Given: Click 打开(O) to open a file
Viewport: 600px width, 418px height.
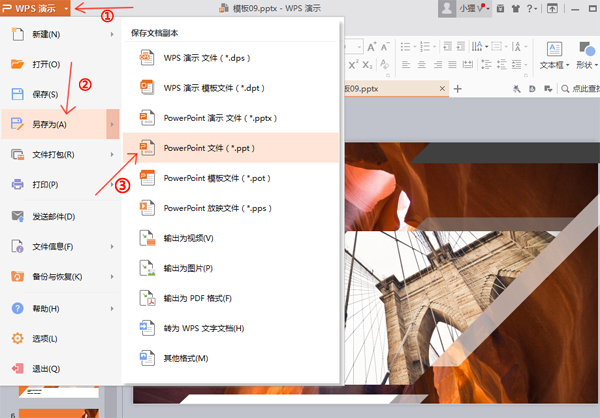Looking at the screenshot, I should pyautogui.click(x=47, y=64).
